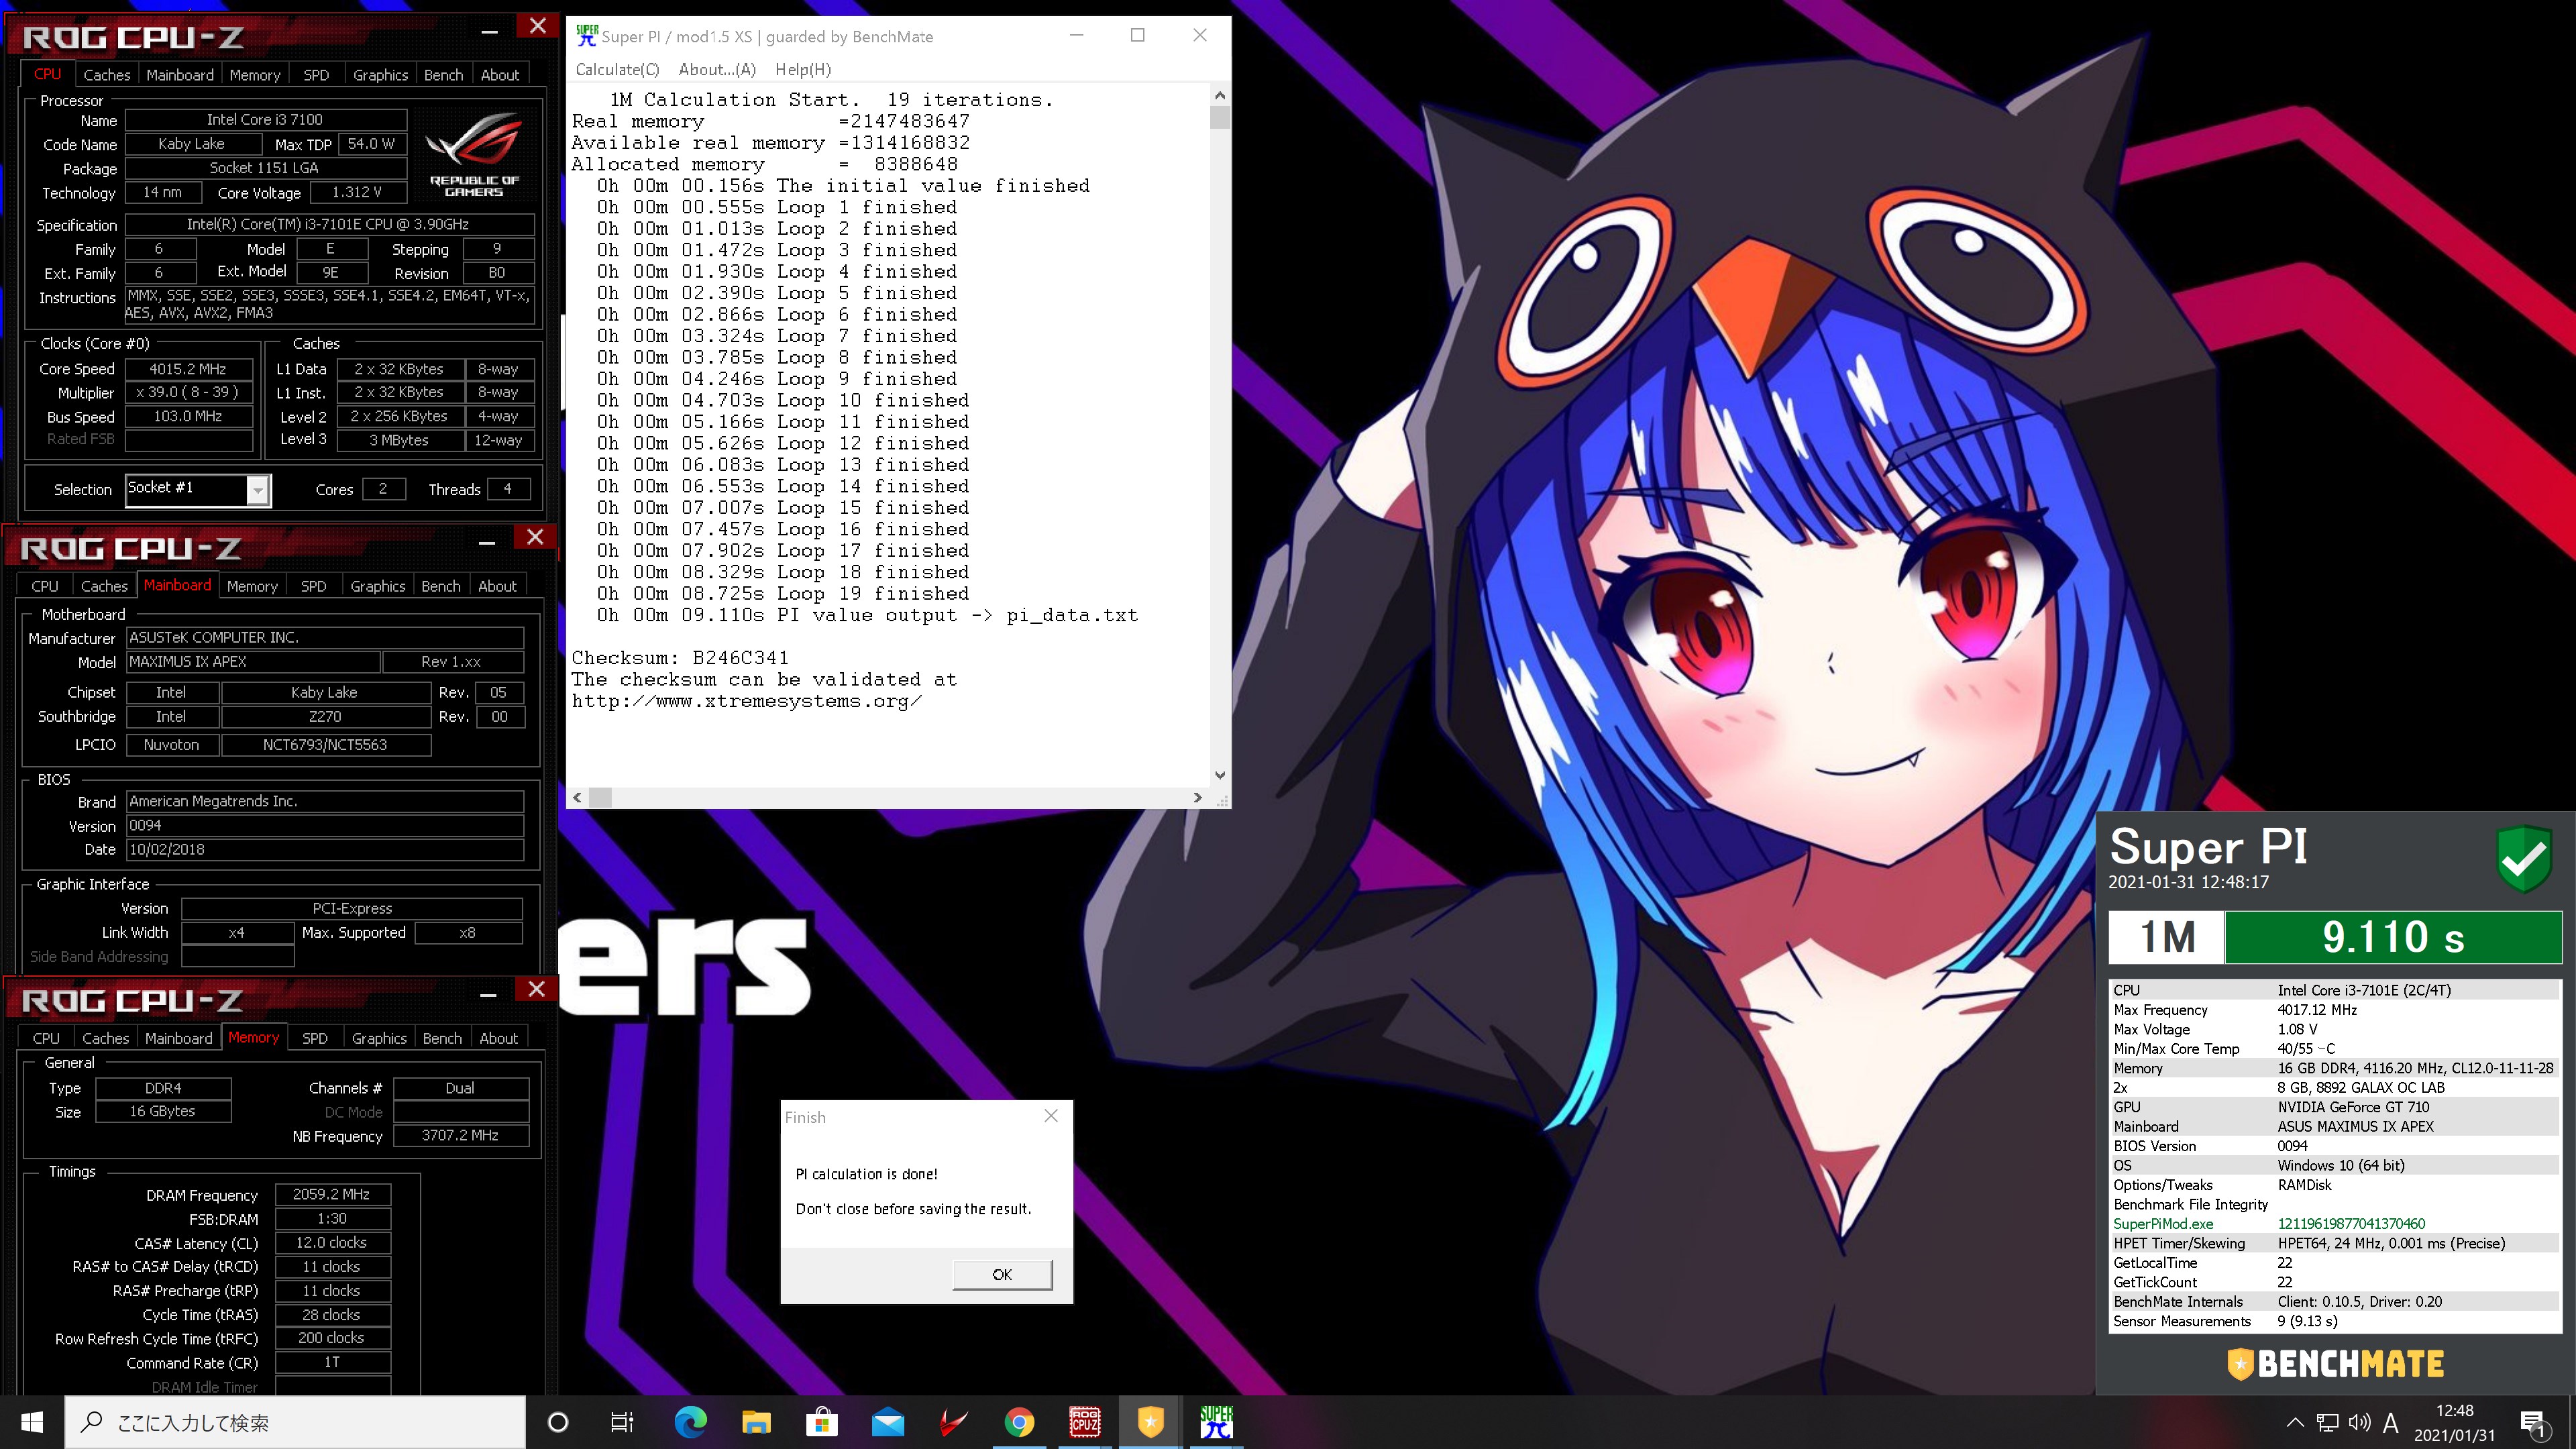Click the Multiplier x 39.0 value
The height and width of the screenshot is (1449, 2576).
(x=188, y=393)
